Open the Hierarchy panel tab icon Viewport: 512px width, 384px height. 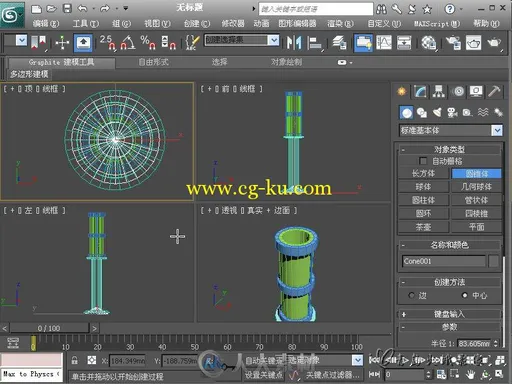click(439, 91)
